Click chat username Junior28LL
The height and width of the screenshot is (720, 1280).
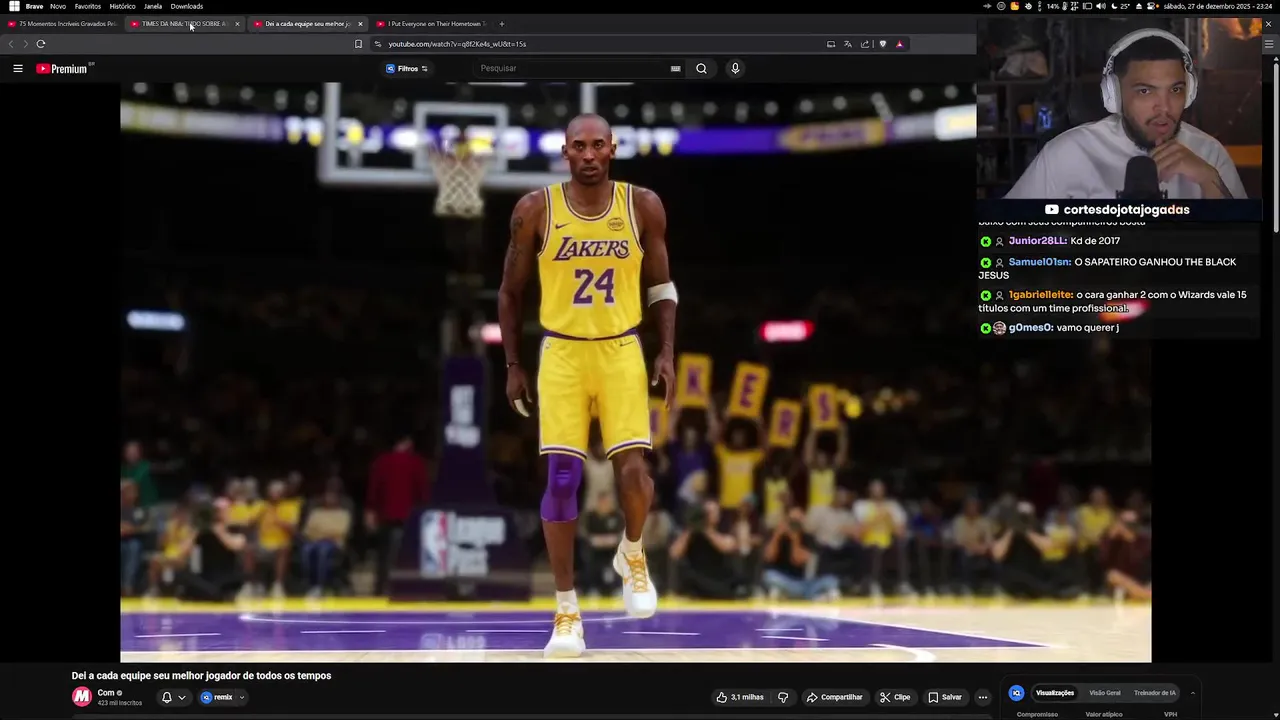(1037, 241)
